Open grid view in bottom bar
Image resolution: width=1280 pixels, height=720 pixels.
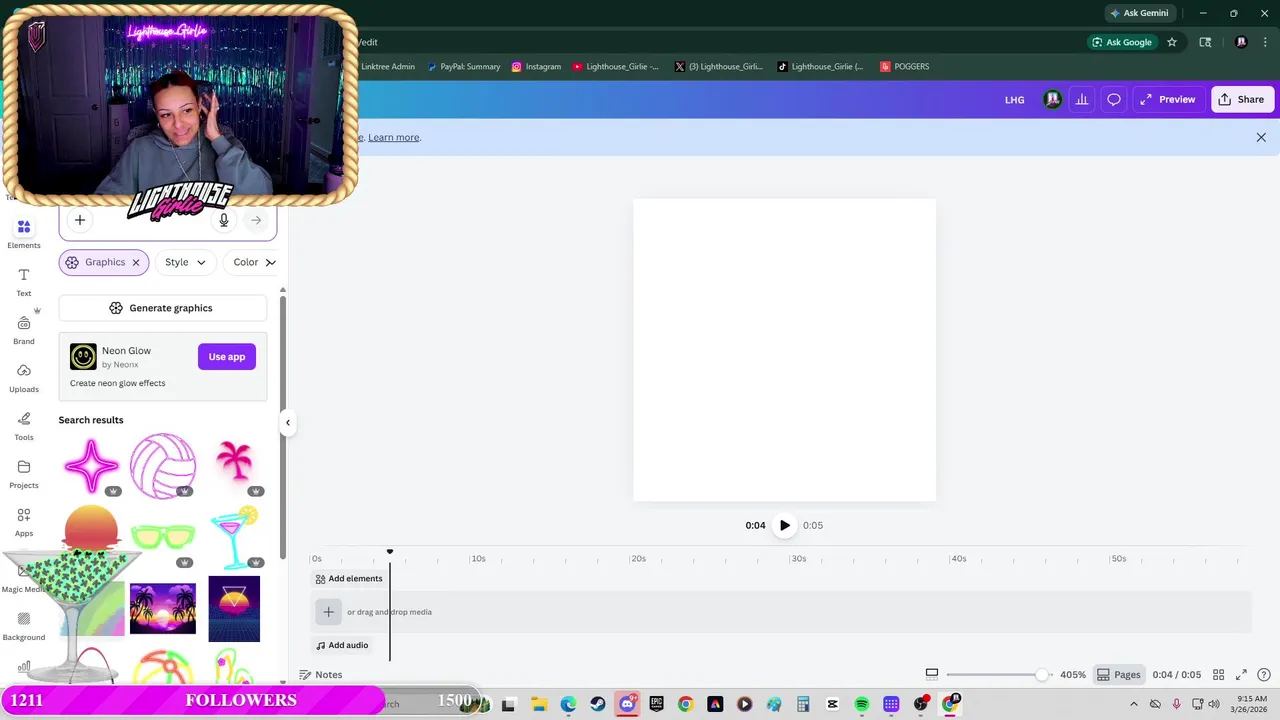coord(1218,675)
